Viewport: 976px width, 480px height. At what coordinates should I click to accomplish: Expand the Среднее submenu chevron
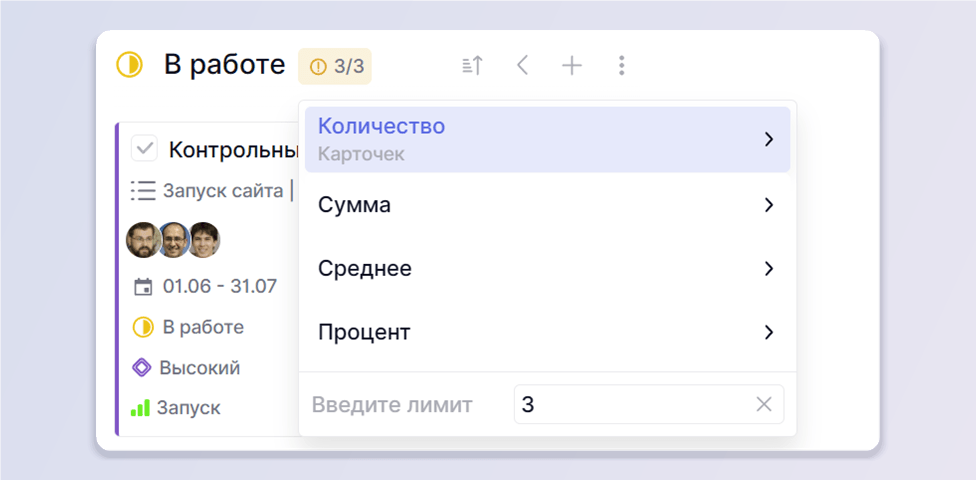coord(769,268)
